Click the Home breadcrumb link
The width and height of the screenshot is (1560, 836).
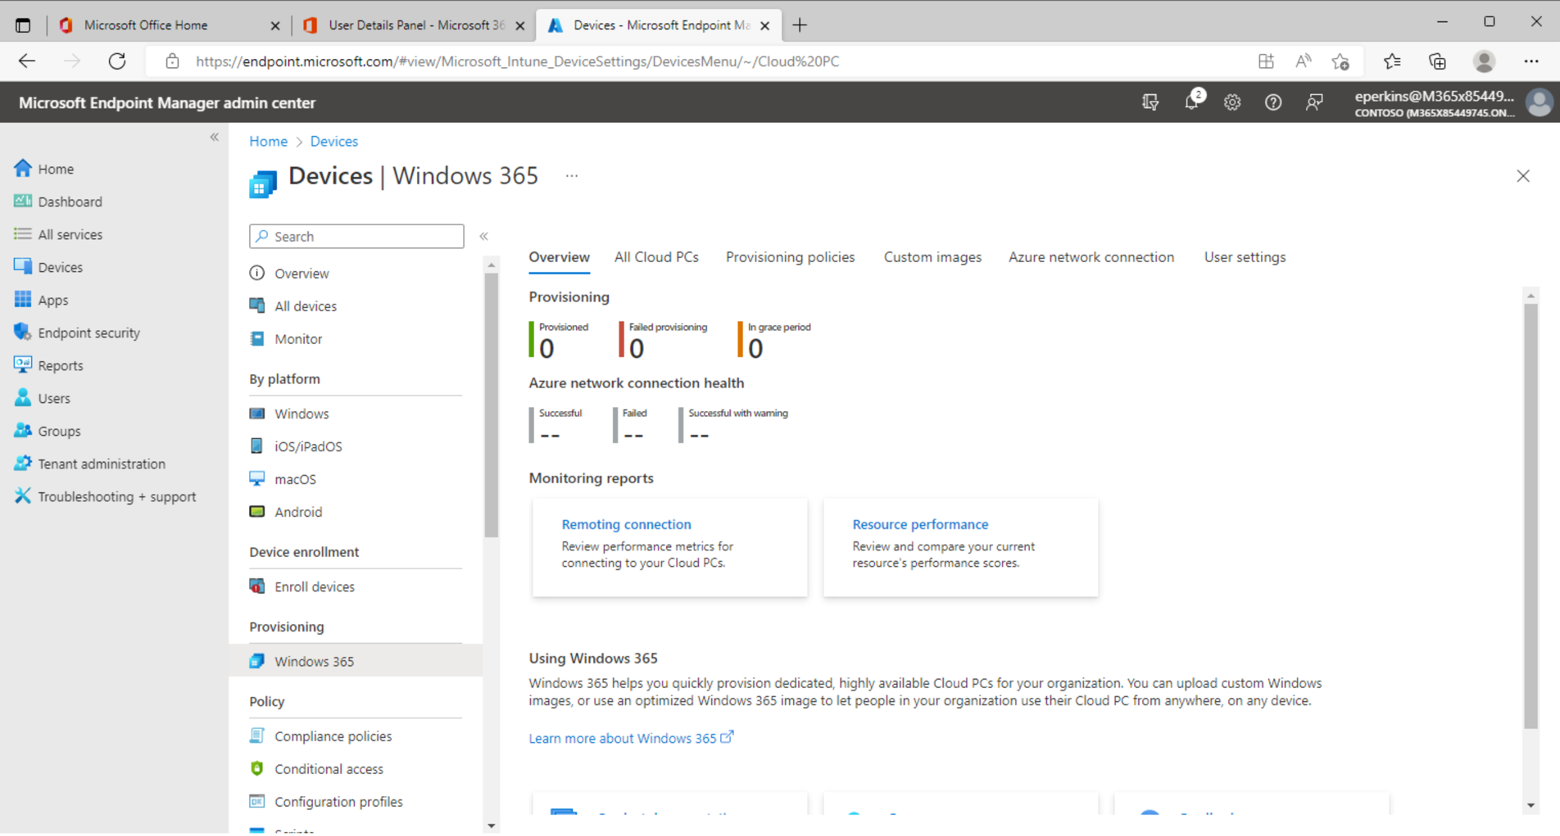point(268,141)
